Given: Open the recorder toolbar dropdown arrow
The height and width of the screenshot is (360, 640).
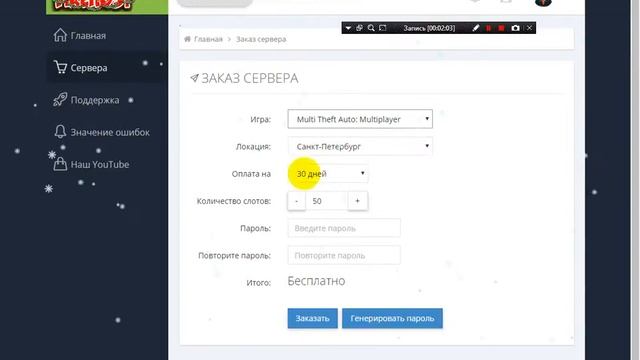Looking at the screenshot, I should click(348, 28).
